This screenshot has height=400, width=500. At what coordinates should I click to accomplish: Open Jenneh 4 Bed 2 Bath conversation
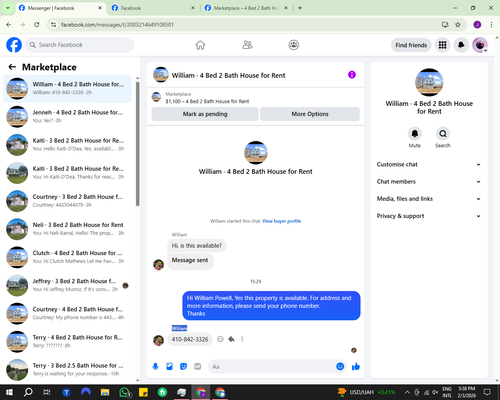pos(67,117)
